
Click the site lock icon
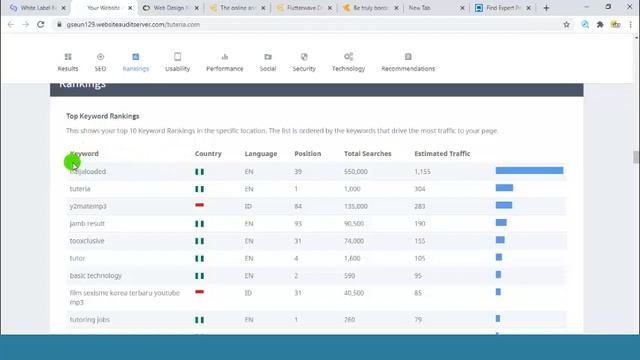pos(59,24)
